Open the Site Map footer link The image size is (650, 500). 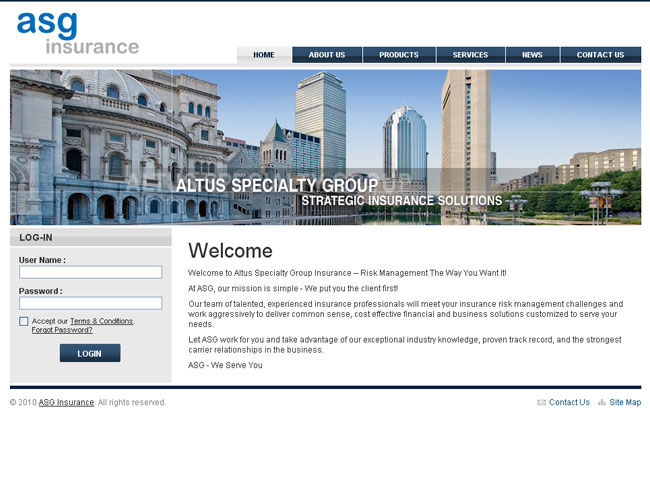pos(625,403)
